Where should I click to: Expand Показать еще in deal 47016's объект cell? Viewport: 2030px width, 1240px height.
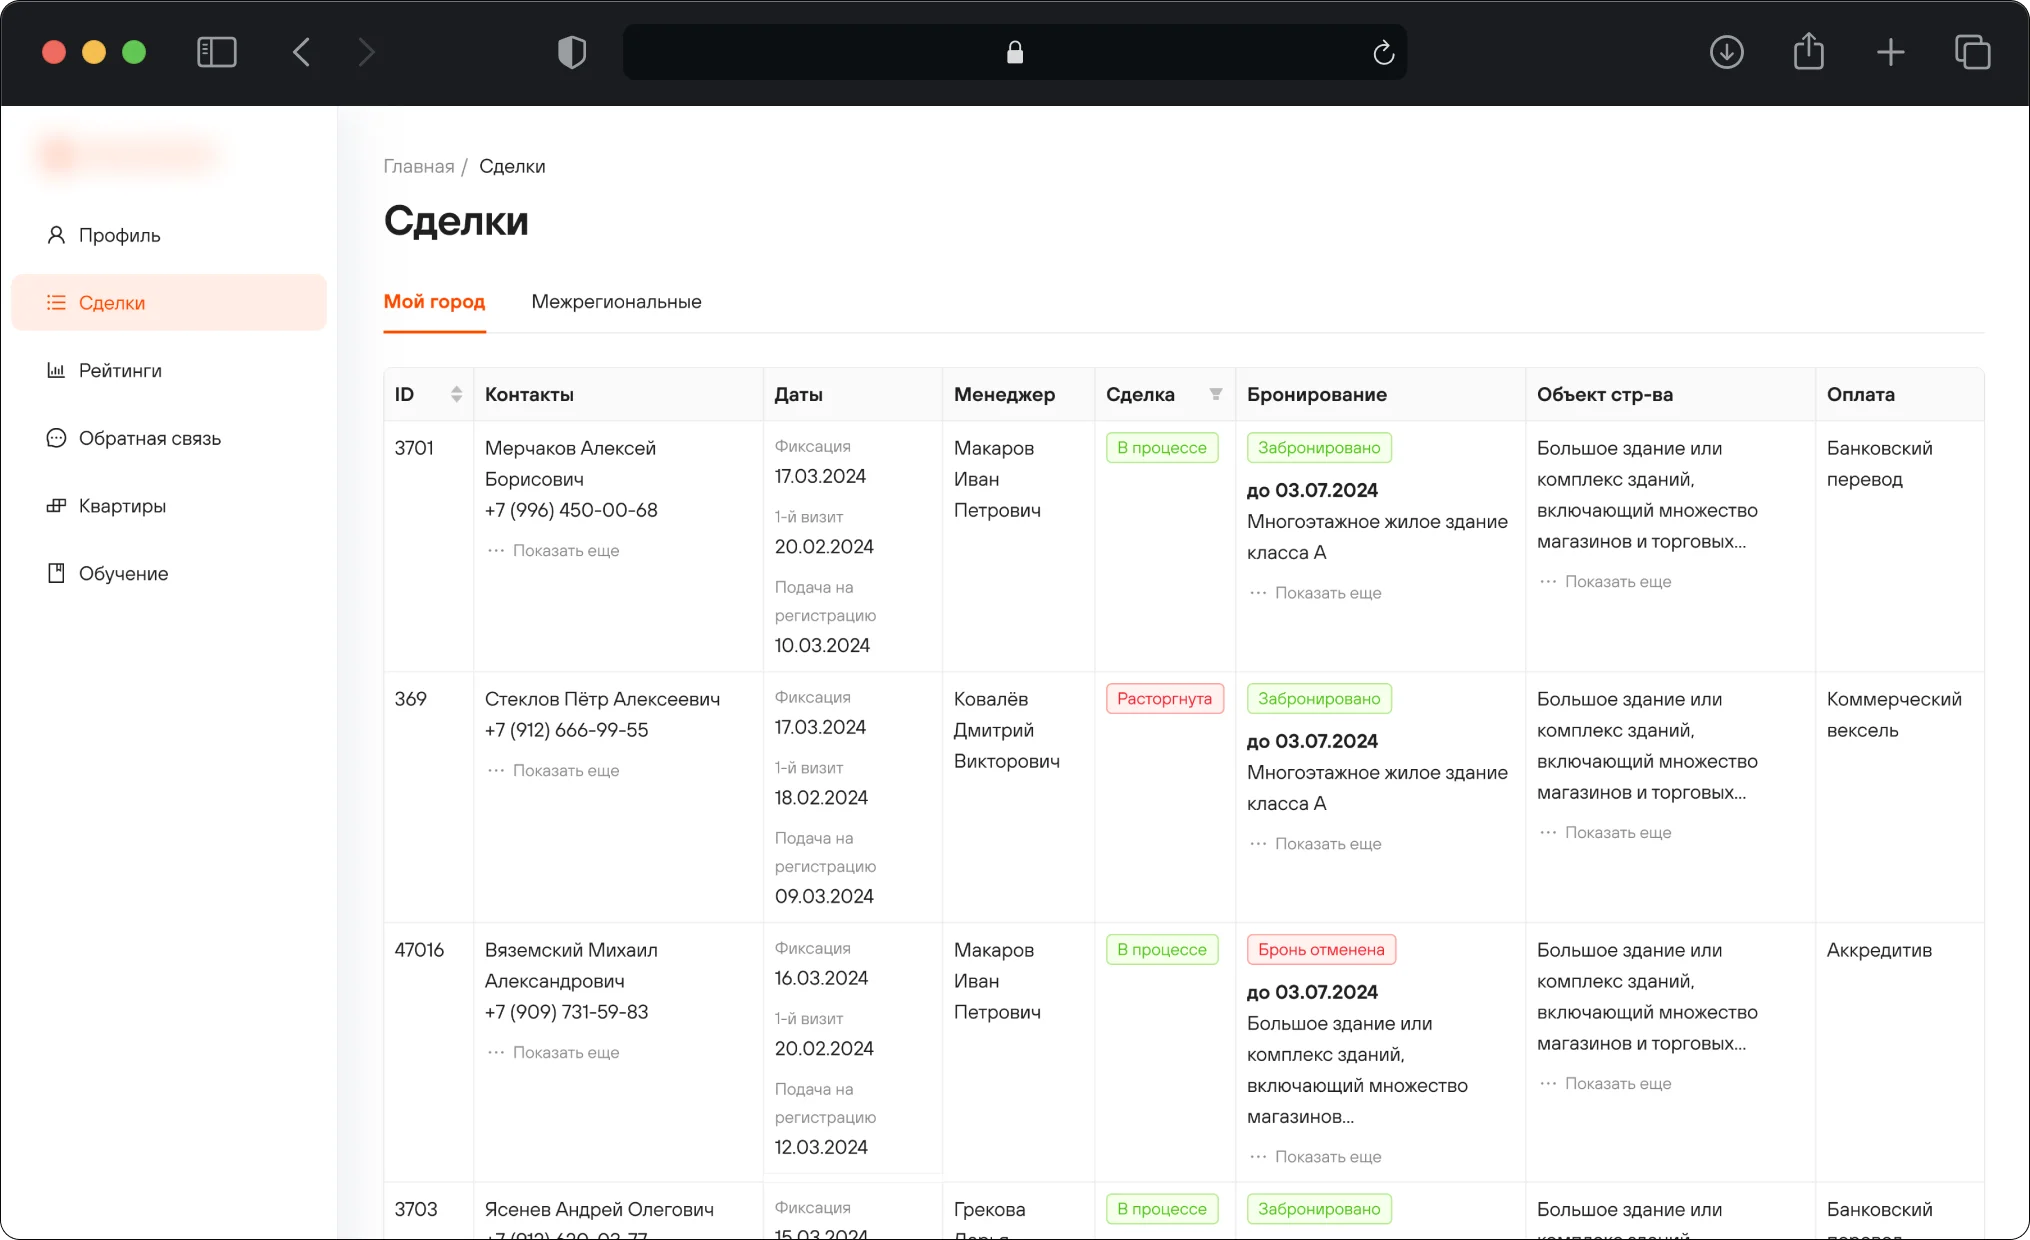tap(1617, 1084)
